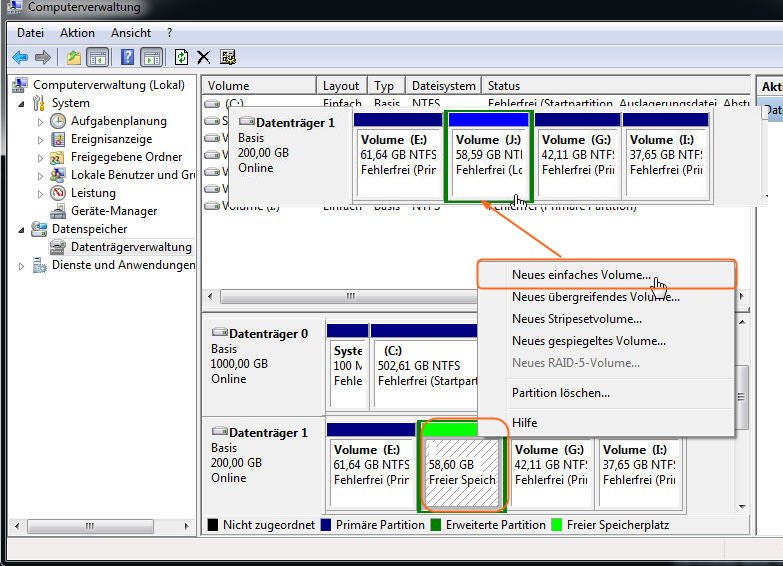Click the Ereignisanzeige icon in tree

click(x=58, y=139)
